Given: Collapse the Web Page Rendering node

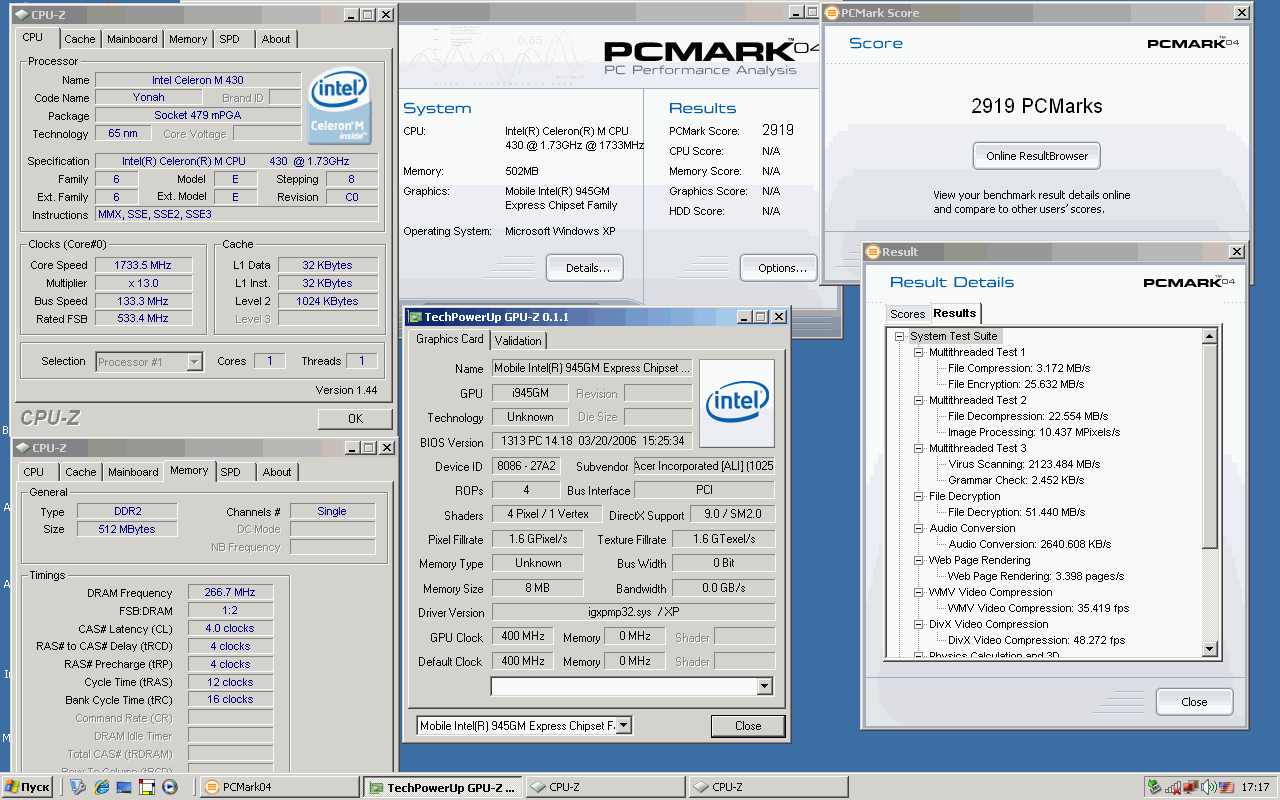Looking at the screenshot, I should (918, 561).
